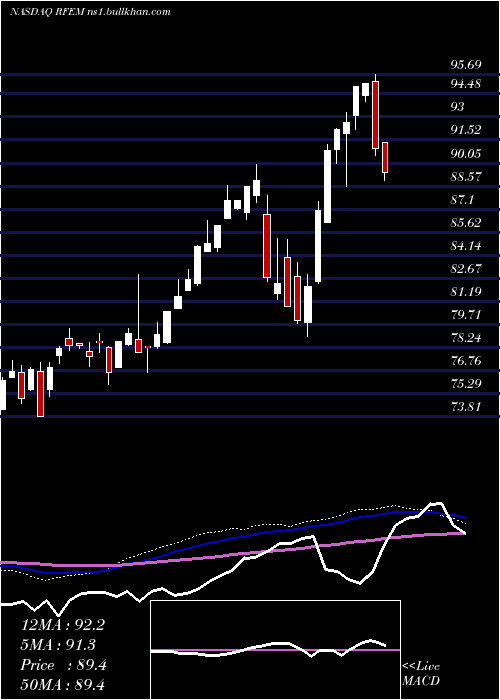Viewport: 500px width, 700px height.
Task: Click the 5MA : 91.3 readout
Action: click(x=58, y=645)
